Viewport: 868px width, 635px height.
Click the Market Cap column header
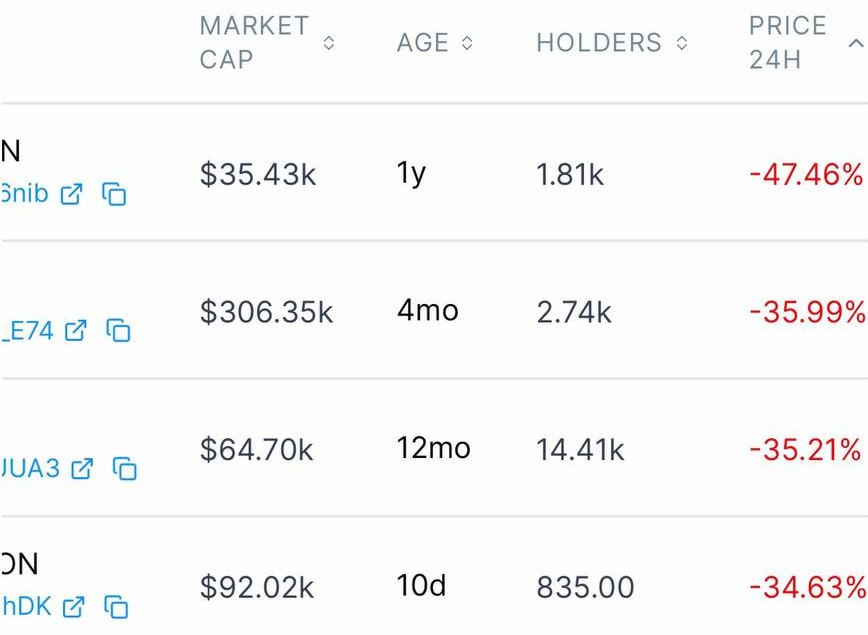254,43
